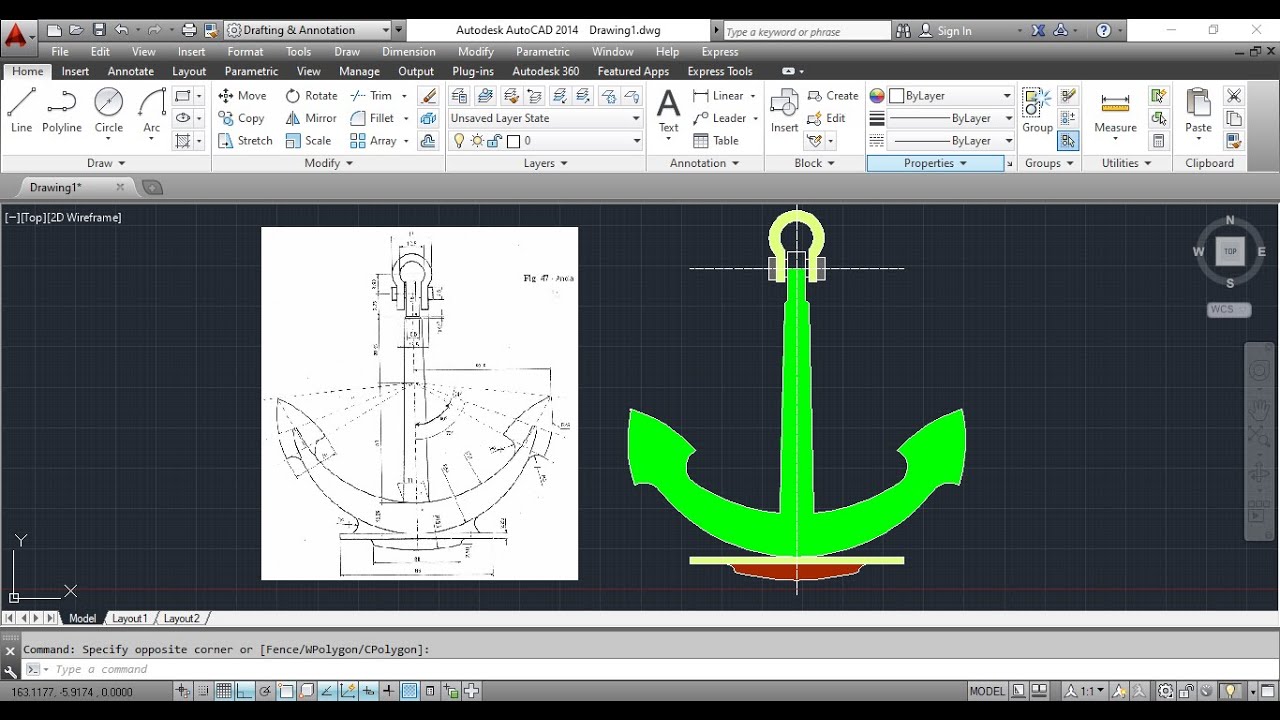Click the Fillet tool
Image resolution: width=1280 pixels, height=720 pixels.
click(x=372, y=118)
